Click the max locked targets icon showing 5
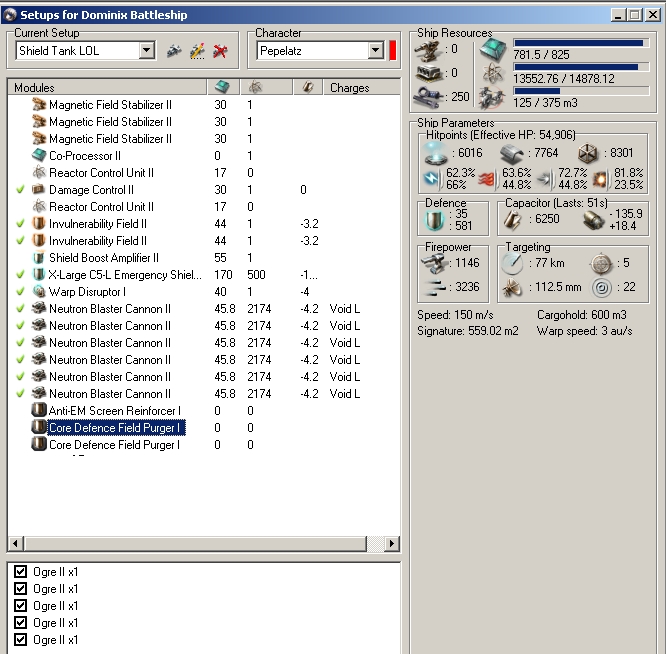Screen dimensions: 666x654 [601, 264]
